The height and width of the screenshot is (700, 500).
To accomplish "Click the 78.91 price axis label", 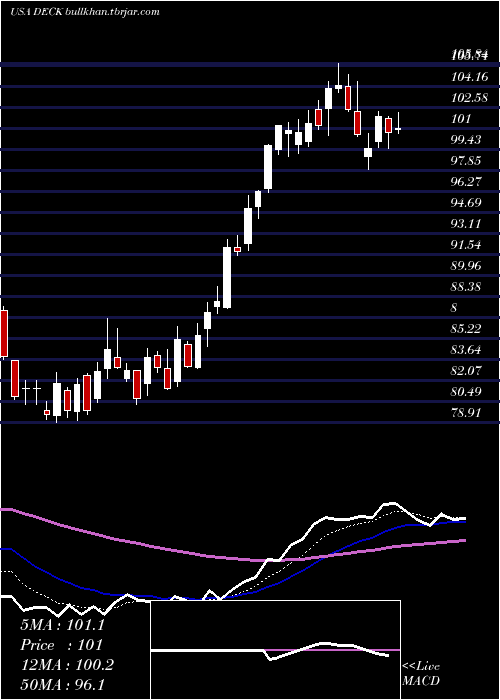I will [466, 413].
